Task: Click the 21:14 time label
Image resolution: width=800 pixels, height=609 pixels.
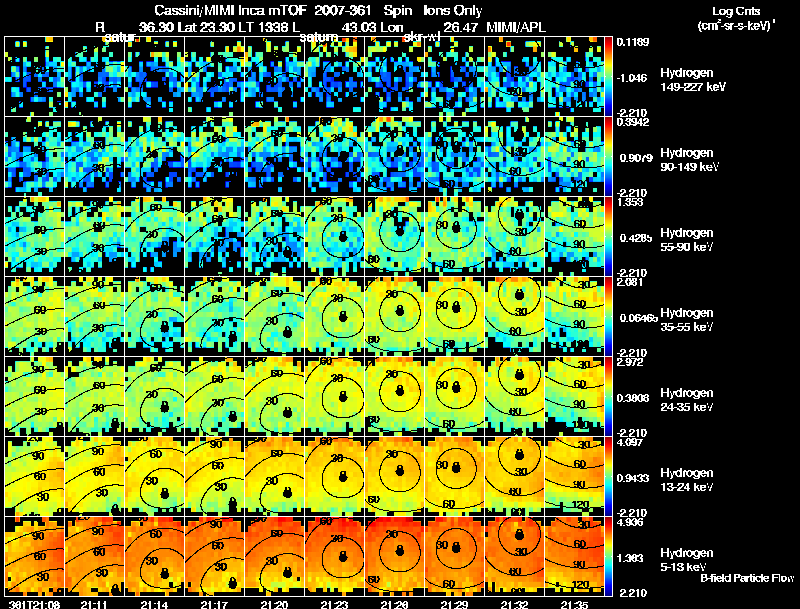Action: (153, 605)
